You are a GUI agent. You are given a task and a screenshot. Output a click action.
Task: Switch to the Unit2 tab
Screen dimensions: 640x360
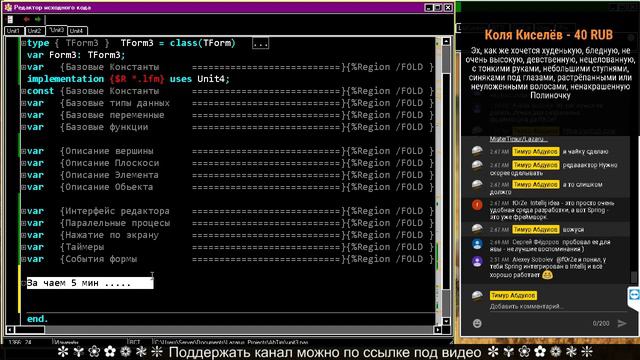pyautogui.click(x=35, y=31)
